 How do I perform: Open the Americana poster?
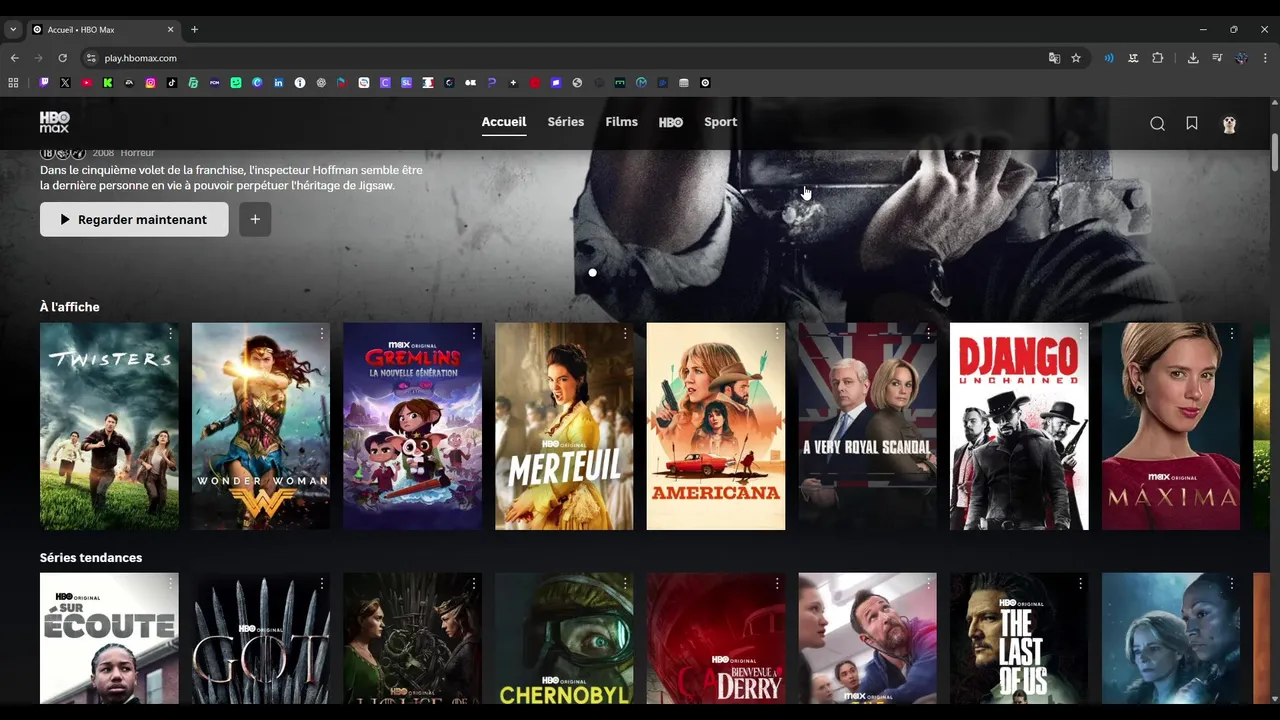[x=716, y=426]
